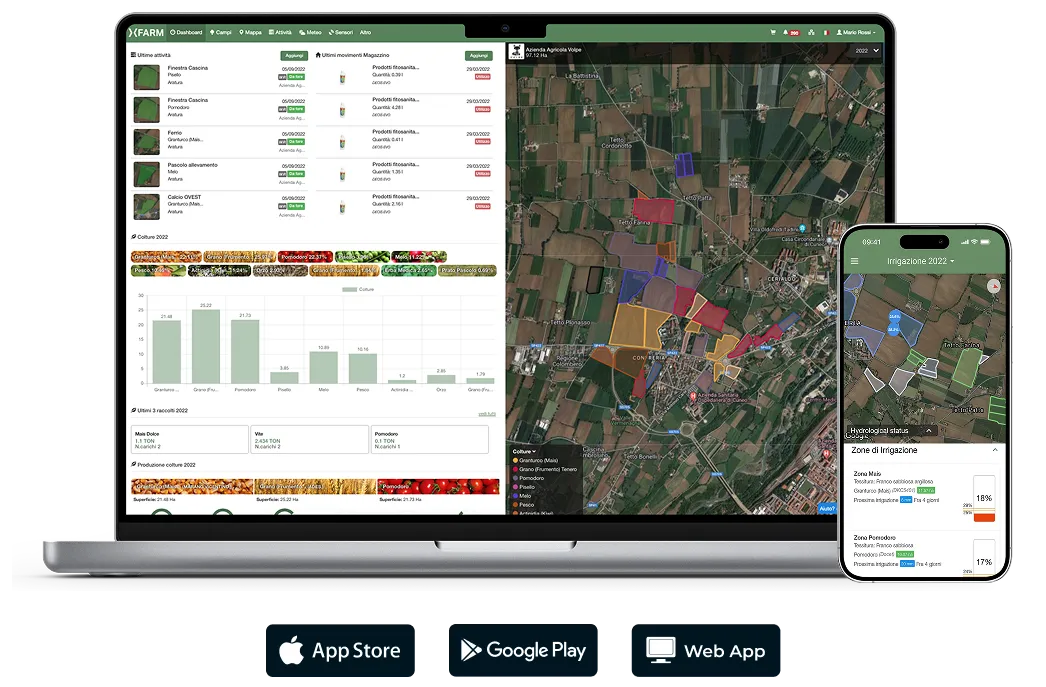
Task: Click the xFarm logo
Action: pyautogui.click(x=146, y=32)
